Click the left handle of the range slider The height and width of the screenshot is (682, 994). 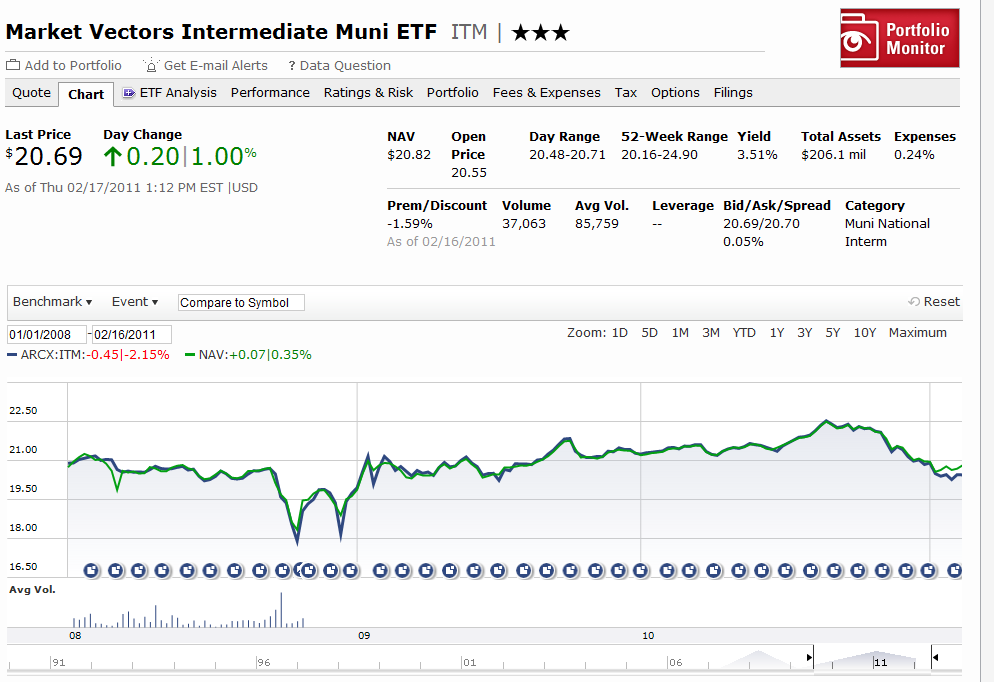[810, 657]
